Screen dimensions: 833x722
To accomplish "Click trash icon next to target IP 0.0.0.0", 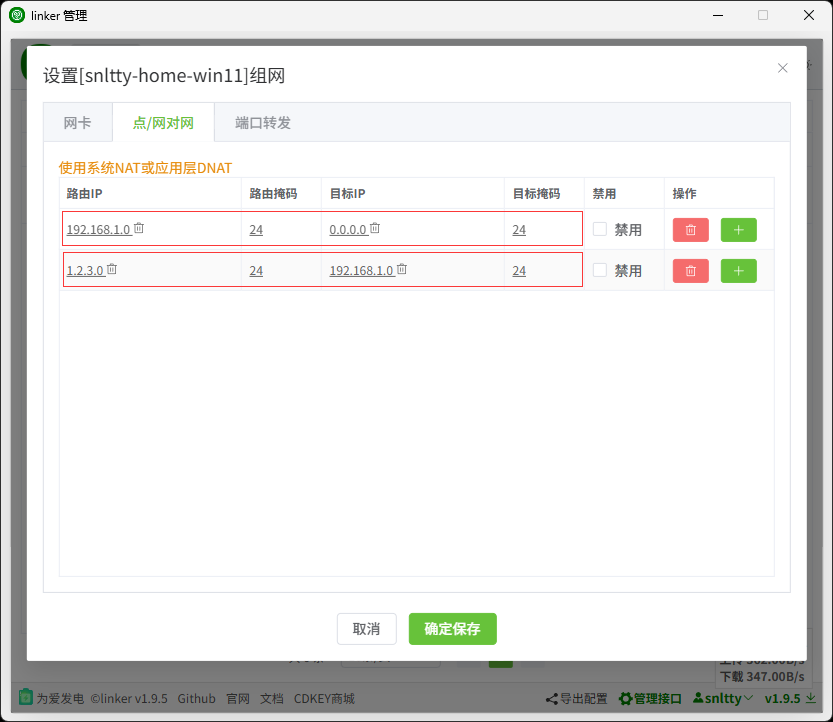I will pos(375,228).
